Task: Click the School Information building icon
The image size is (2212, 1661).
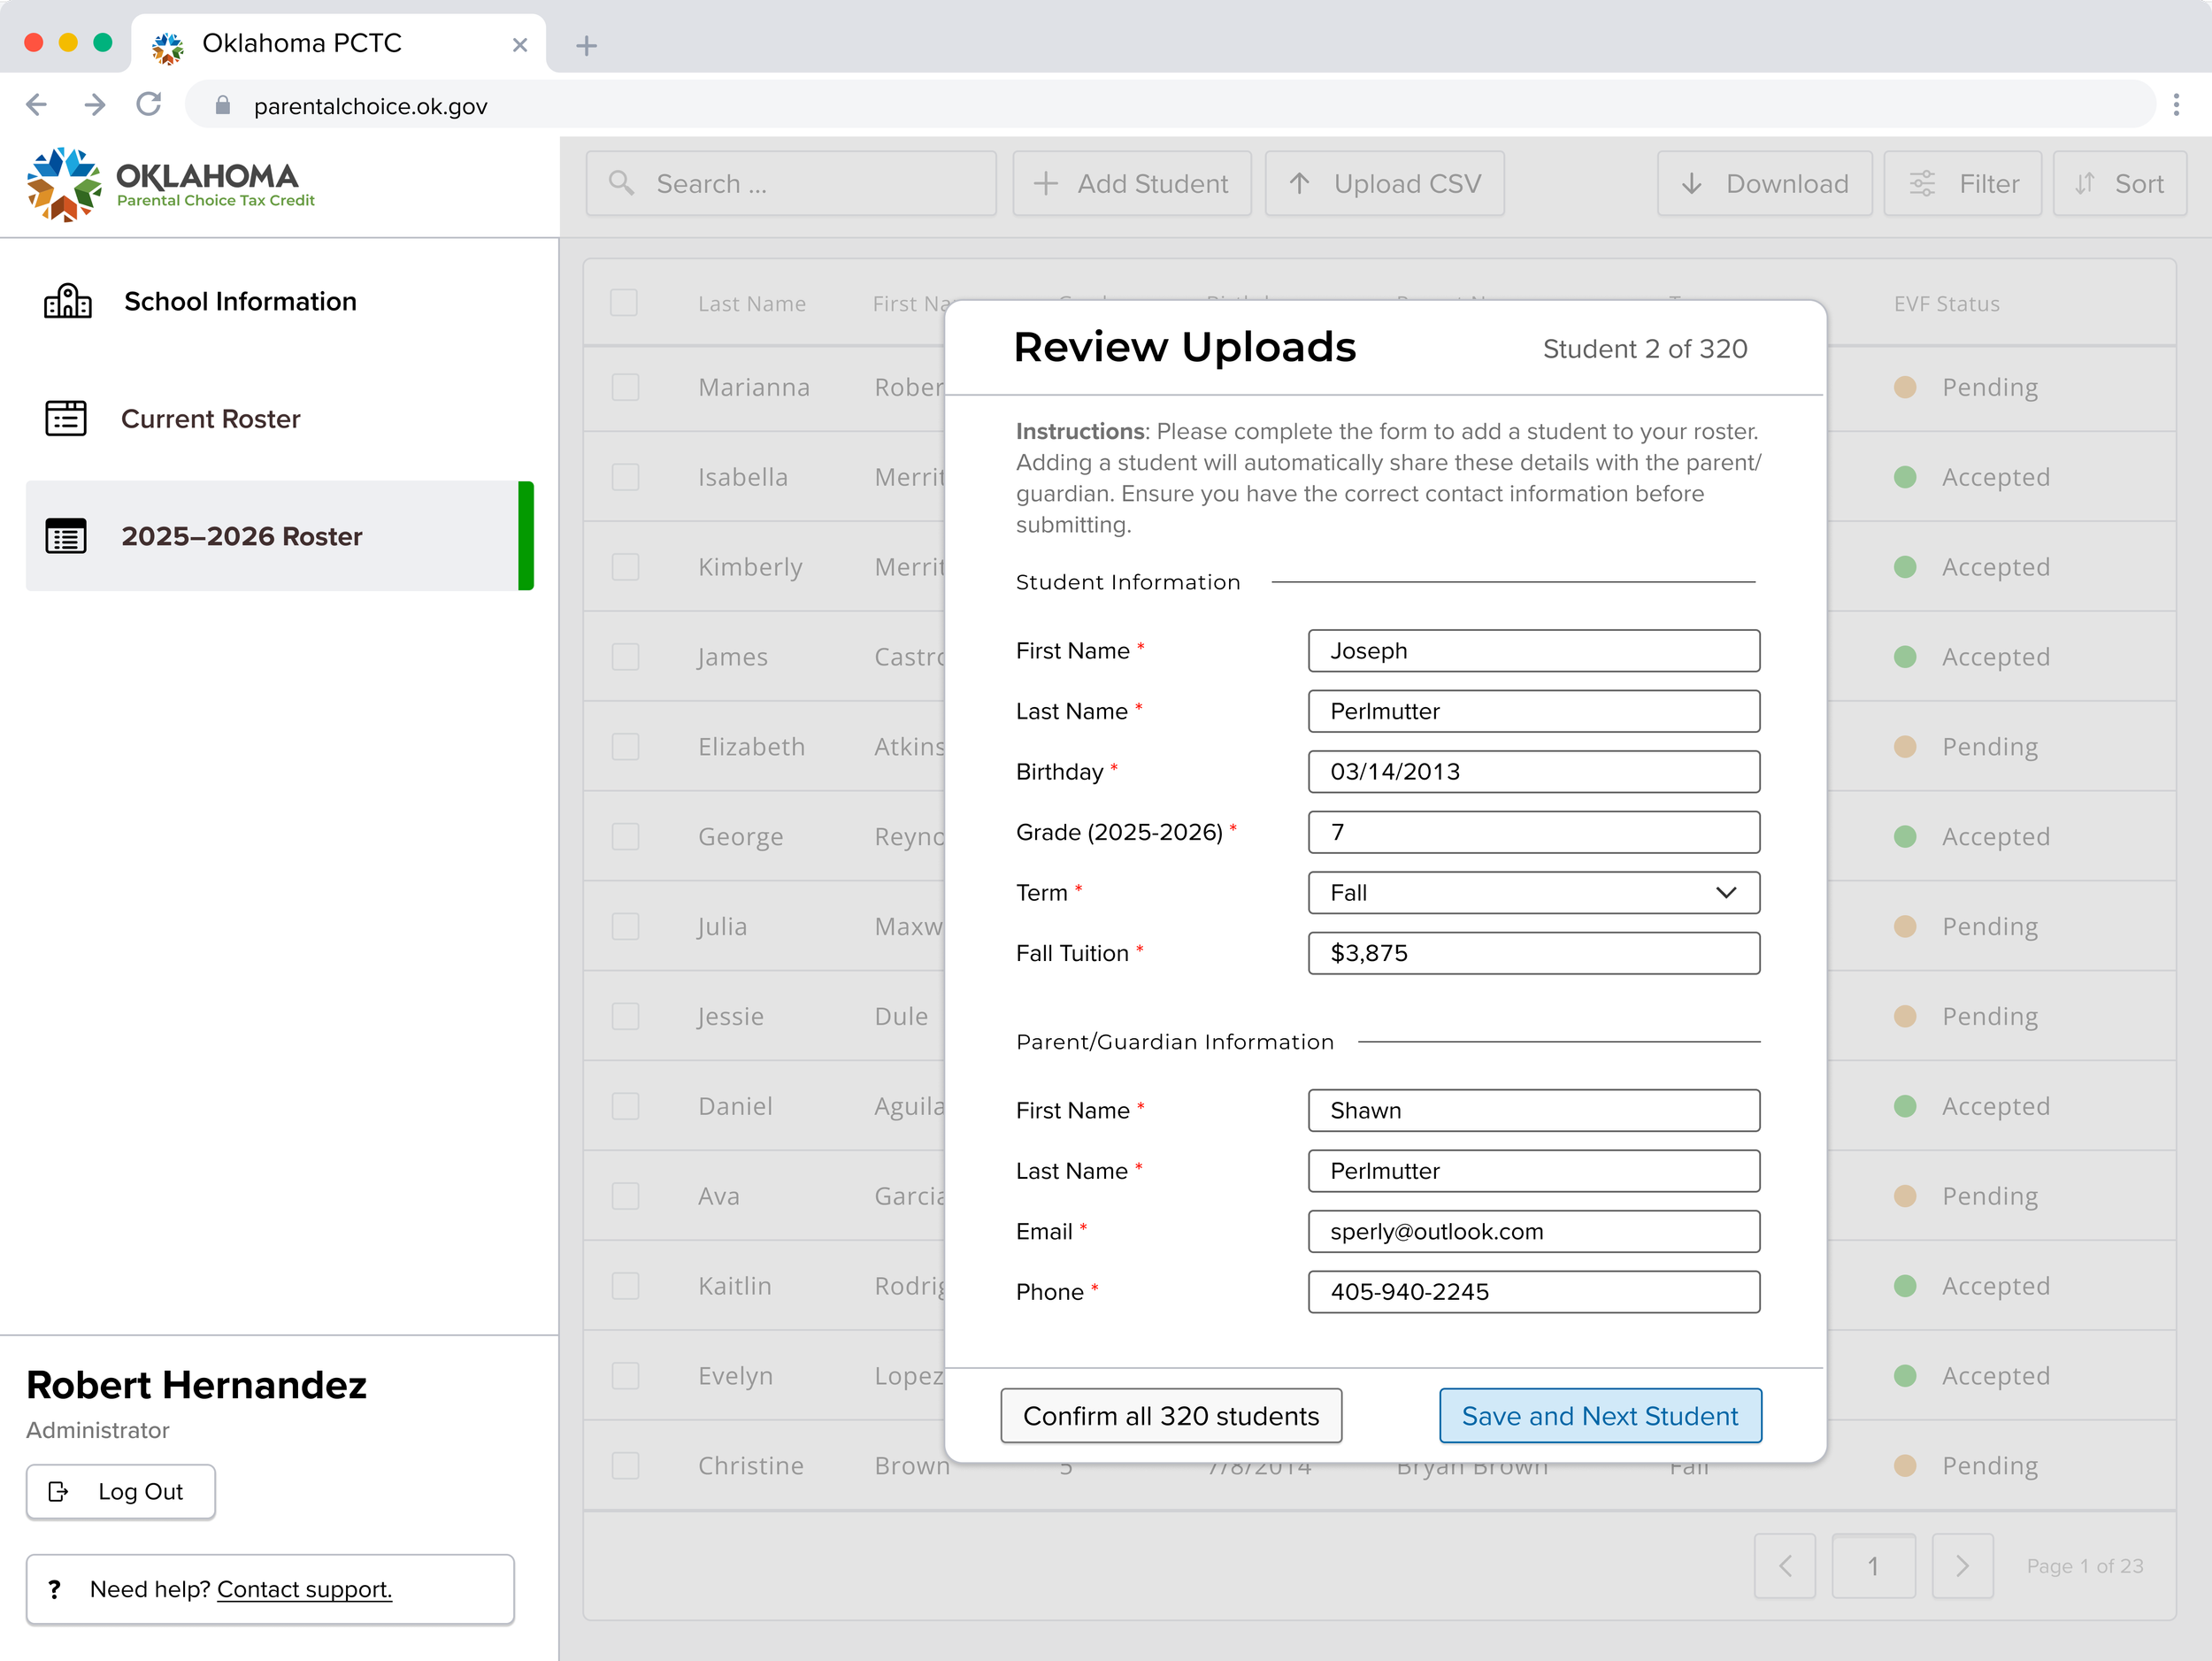Action: [67, 301]
